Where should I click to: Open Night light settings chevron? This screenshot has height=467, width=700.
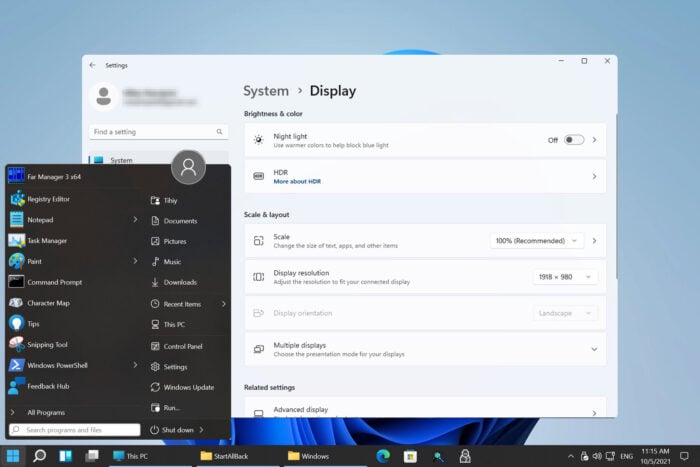pos(594,140)
